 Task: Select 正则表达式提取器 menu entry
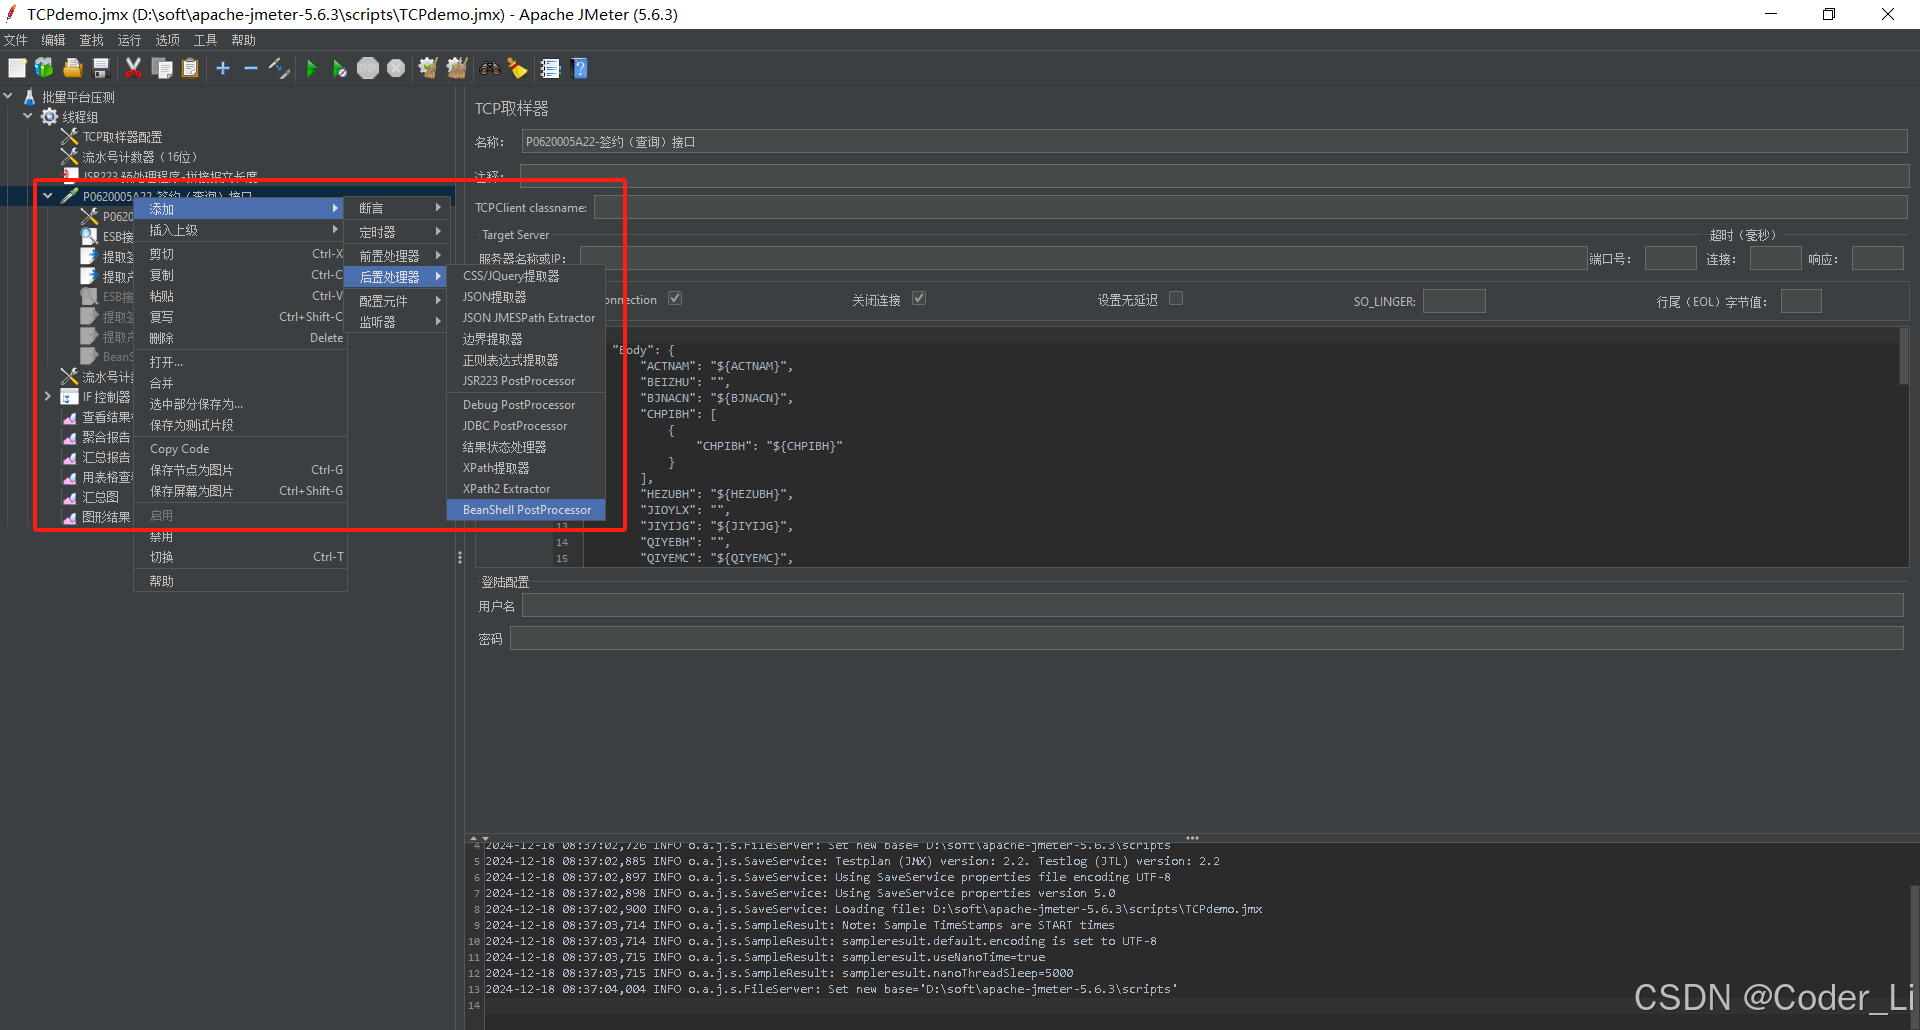(x=526, y=360)
